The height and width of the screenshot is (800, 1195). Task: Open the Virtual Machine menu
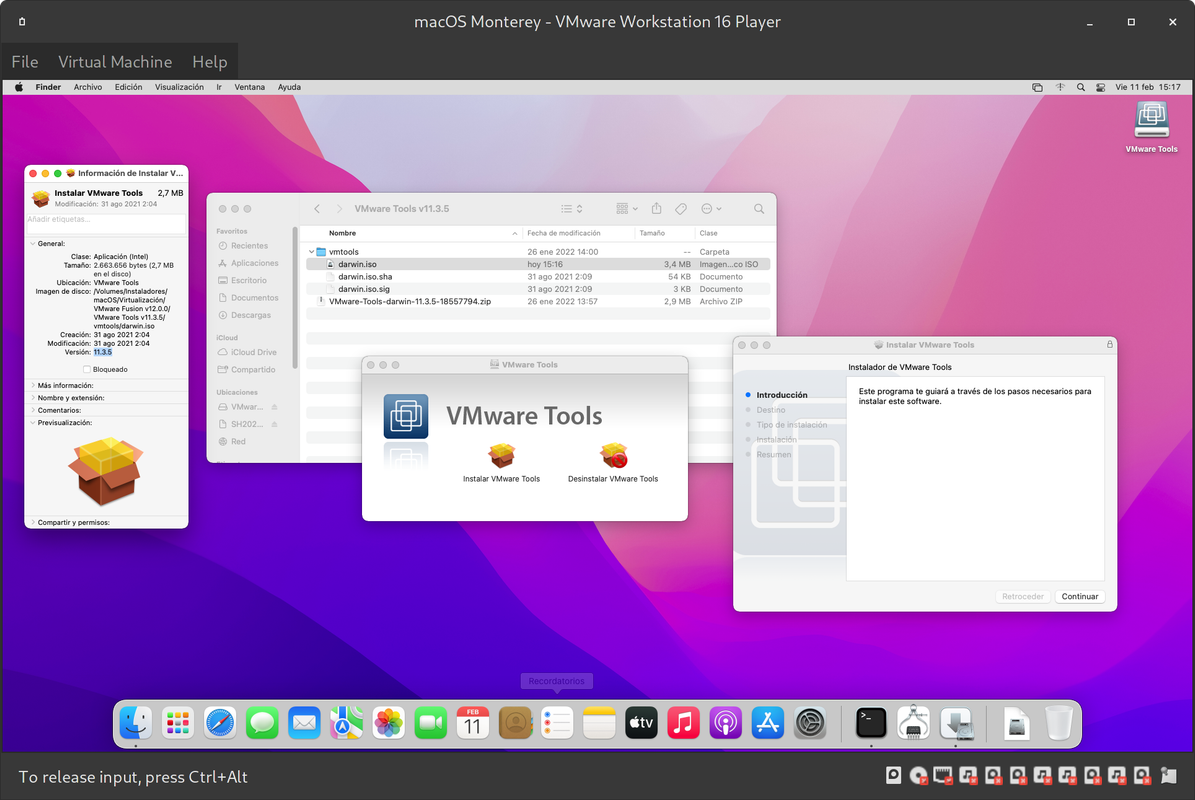115,62
